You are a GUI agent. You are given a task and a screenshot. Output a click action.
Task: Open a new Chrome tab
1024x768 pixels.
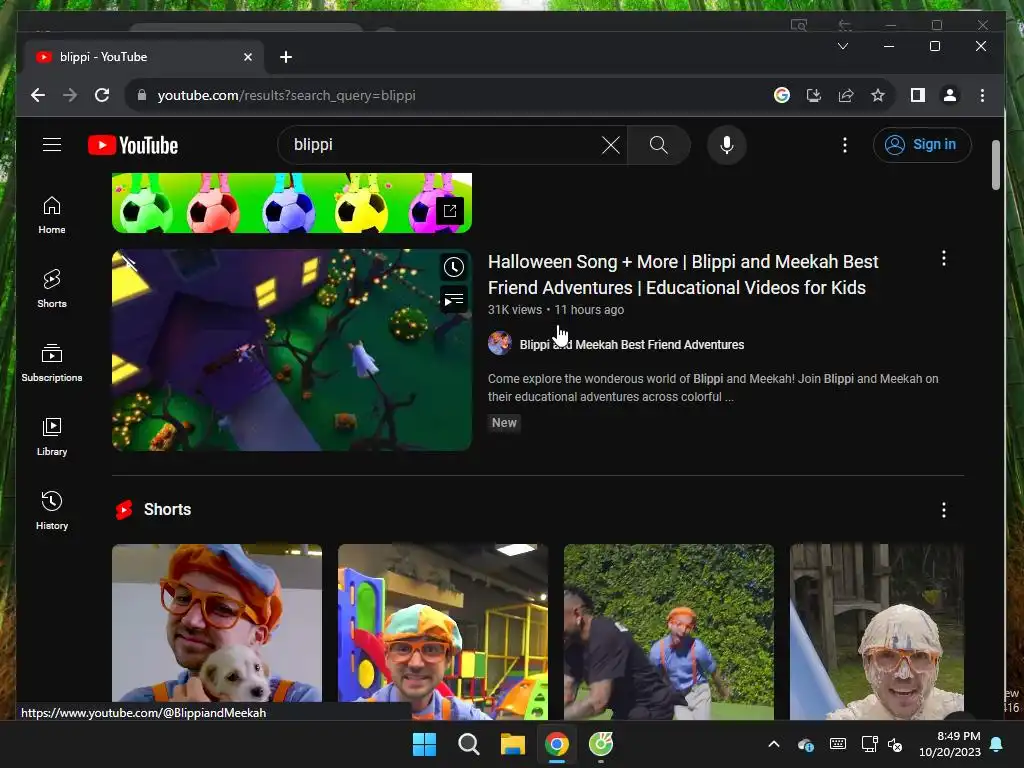[x=285, y=57]
